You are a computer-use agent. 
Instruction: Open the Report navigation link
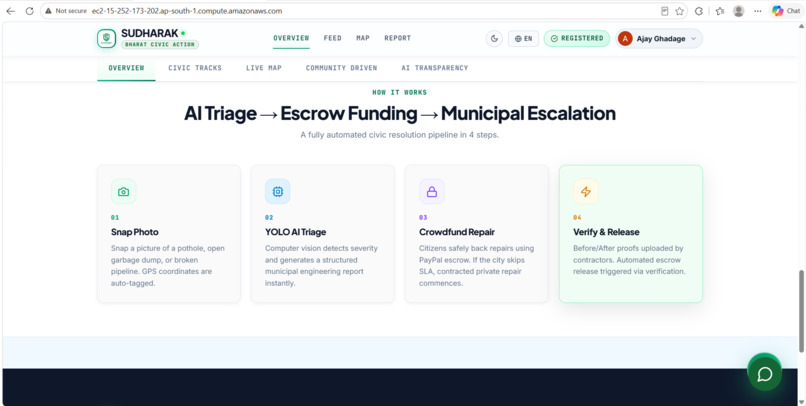(398, 38)
